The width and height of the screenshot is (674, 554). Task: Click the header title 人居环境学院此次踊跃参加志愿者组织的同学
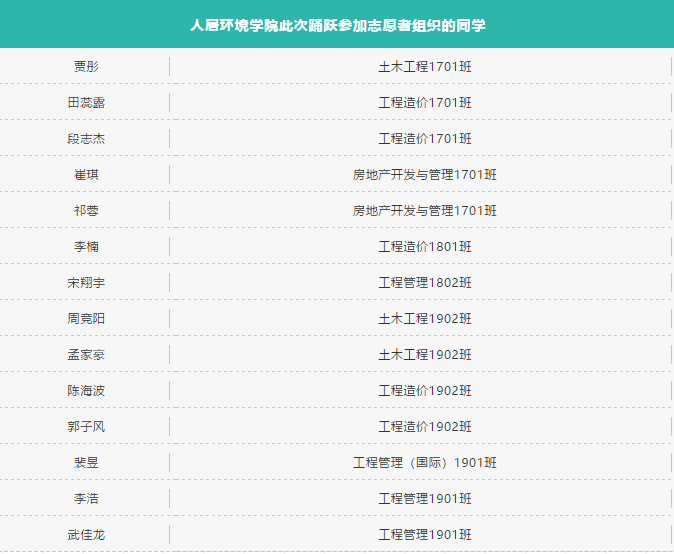click(x=338, y=25)
